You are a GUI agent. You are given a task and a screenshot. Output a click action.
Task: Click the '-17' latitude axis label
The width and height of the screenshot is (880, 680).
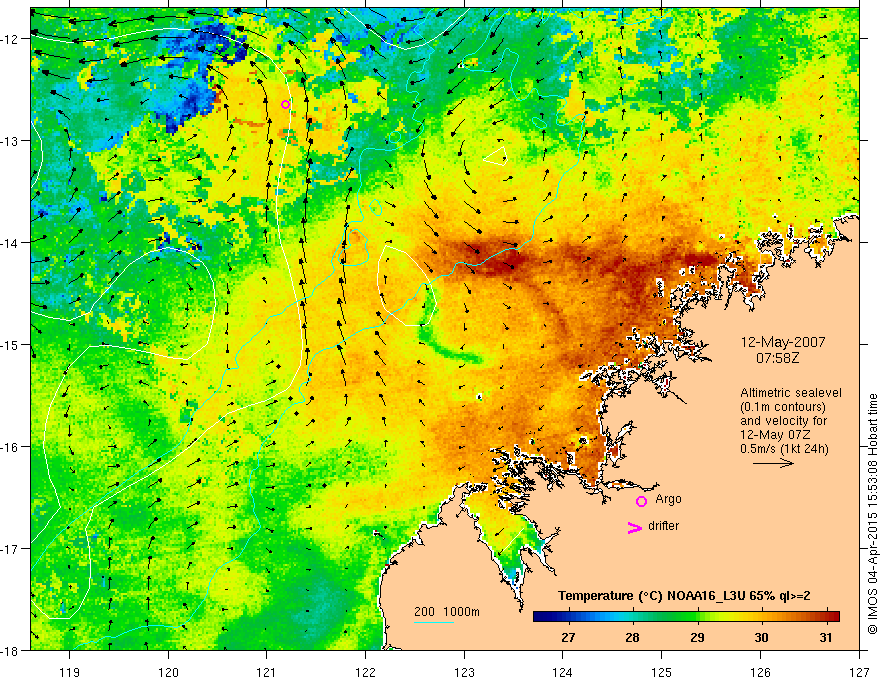[x=11, y=548]
